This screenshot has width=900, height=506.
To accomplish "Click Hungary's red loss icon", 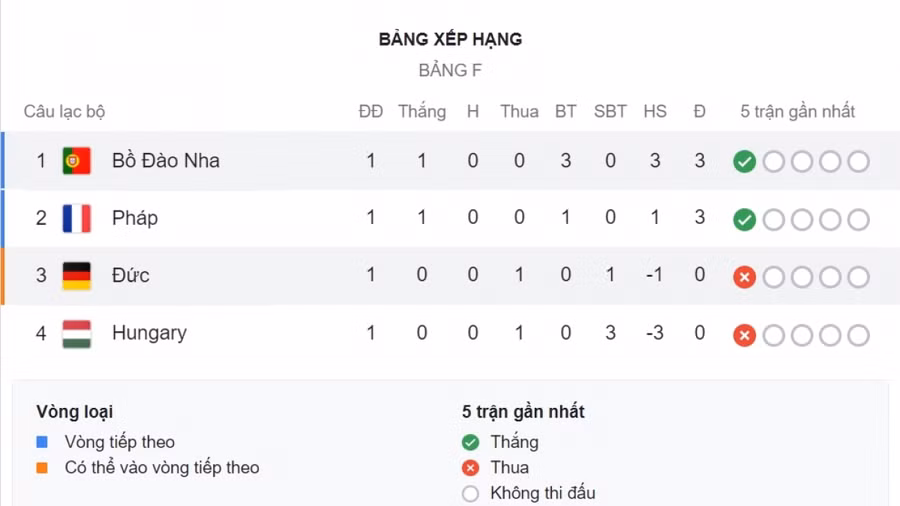I will (x=744, y=335).
